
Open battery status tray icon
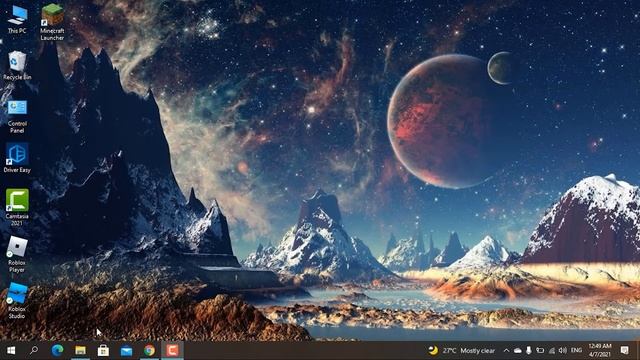coord(540,351)
